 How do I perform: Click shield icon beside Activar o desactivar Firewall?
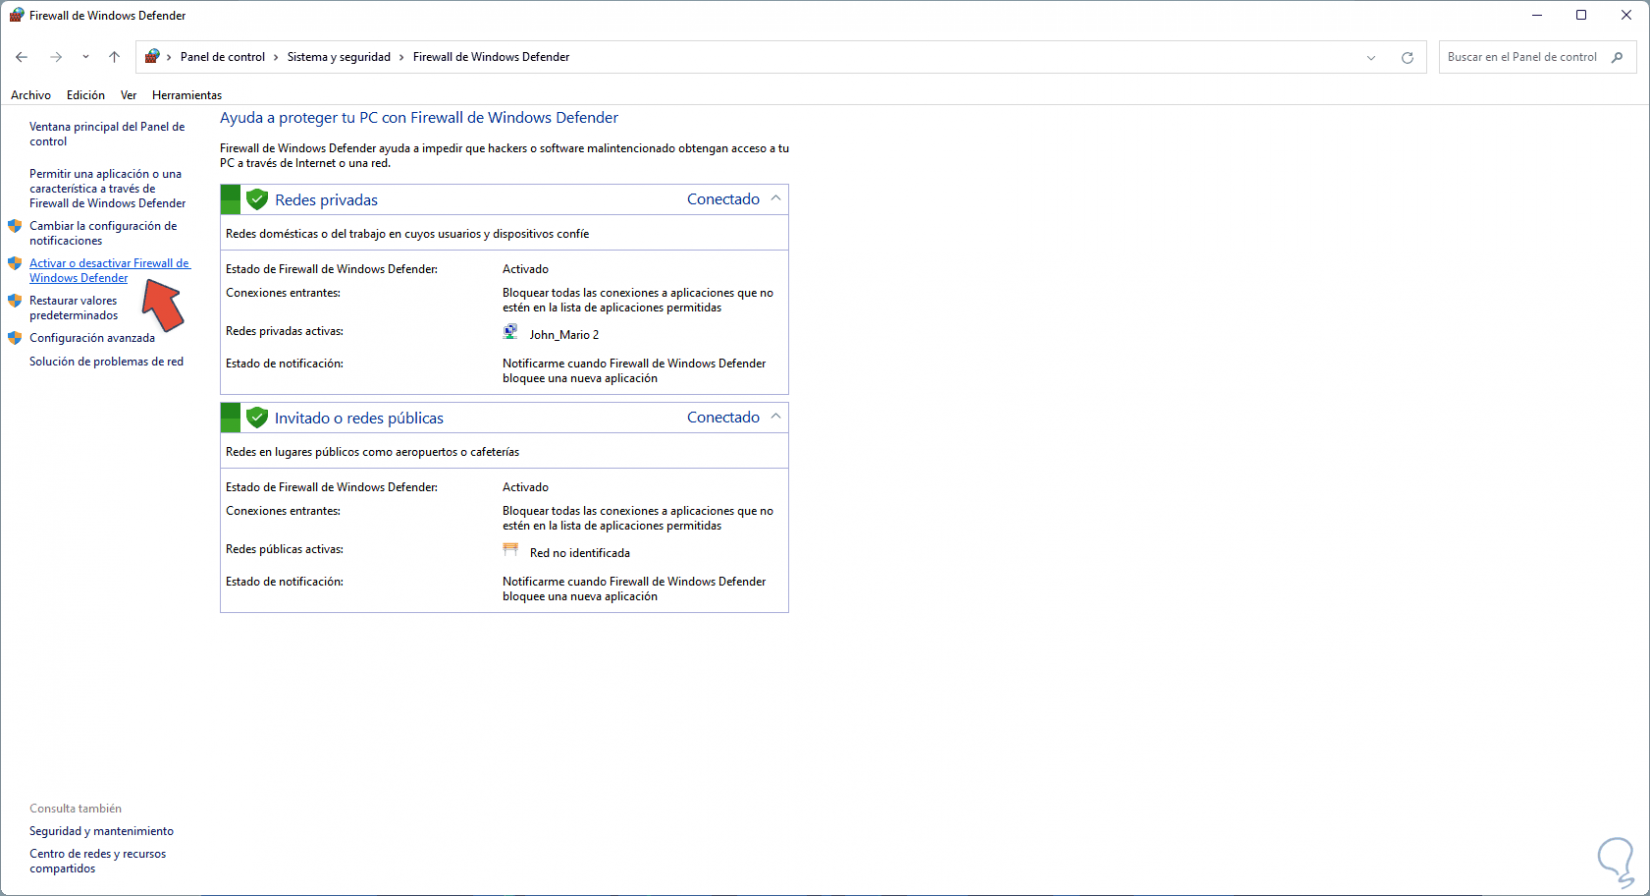point(15,263)
